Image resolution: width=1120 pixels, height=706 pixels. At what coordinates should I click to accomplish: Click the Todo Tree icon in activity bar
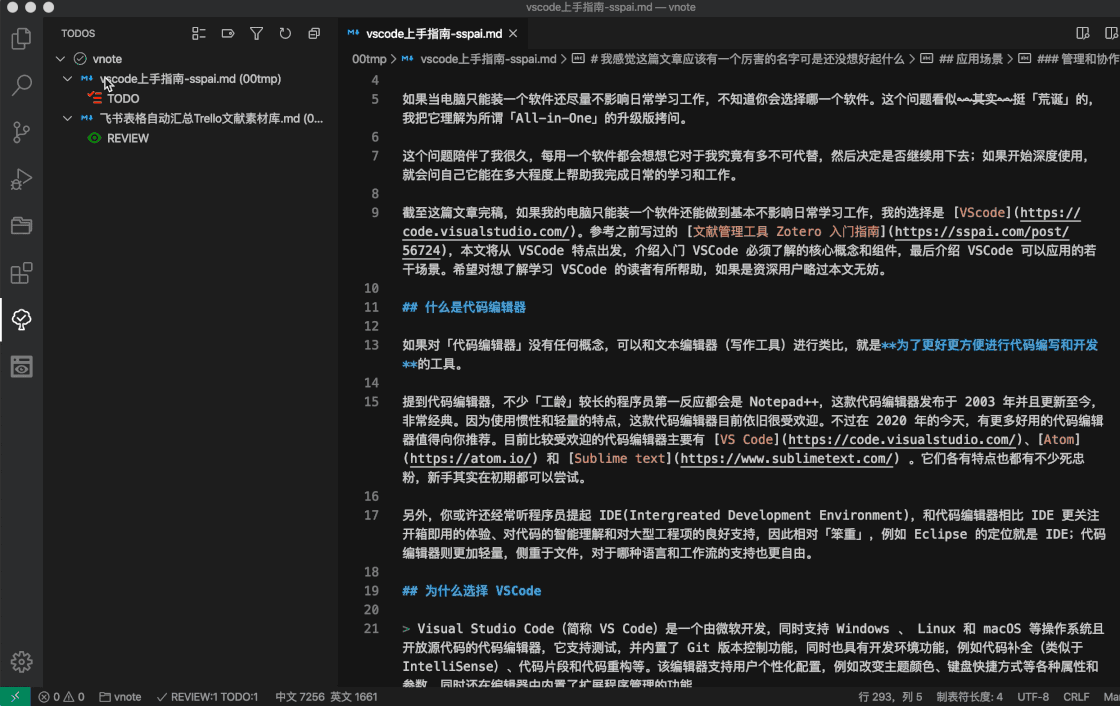pos(21,320)
